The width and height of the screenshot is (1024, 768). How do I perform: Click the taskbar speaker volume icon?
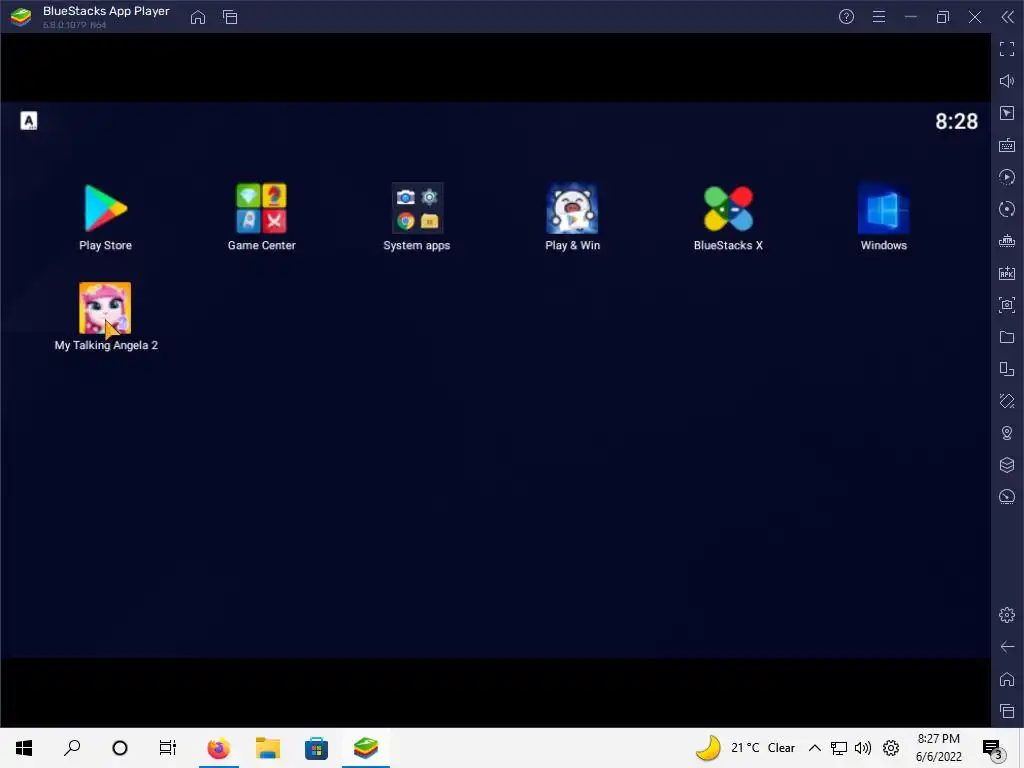coord(863,748)
